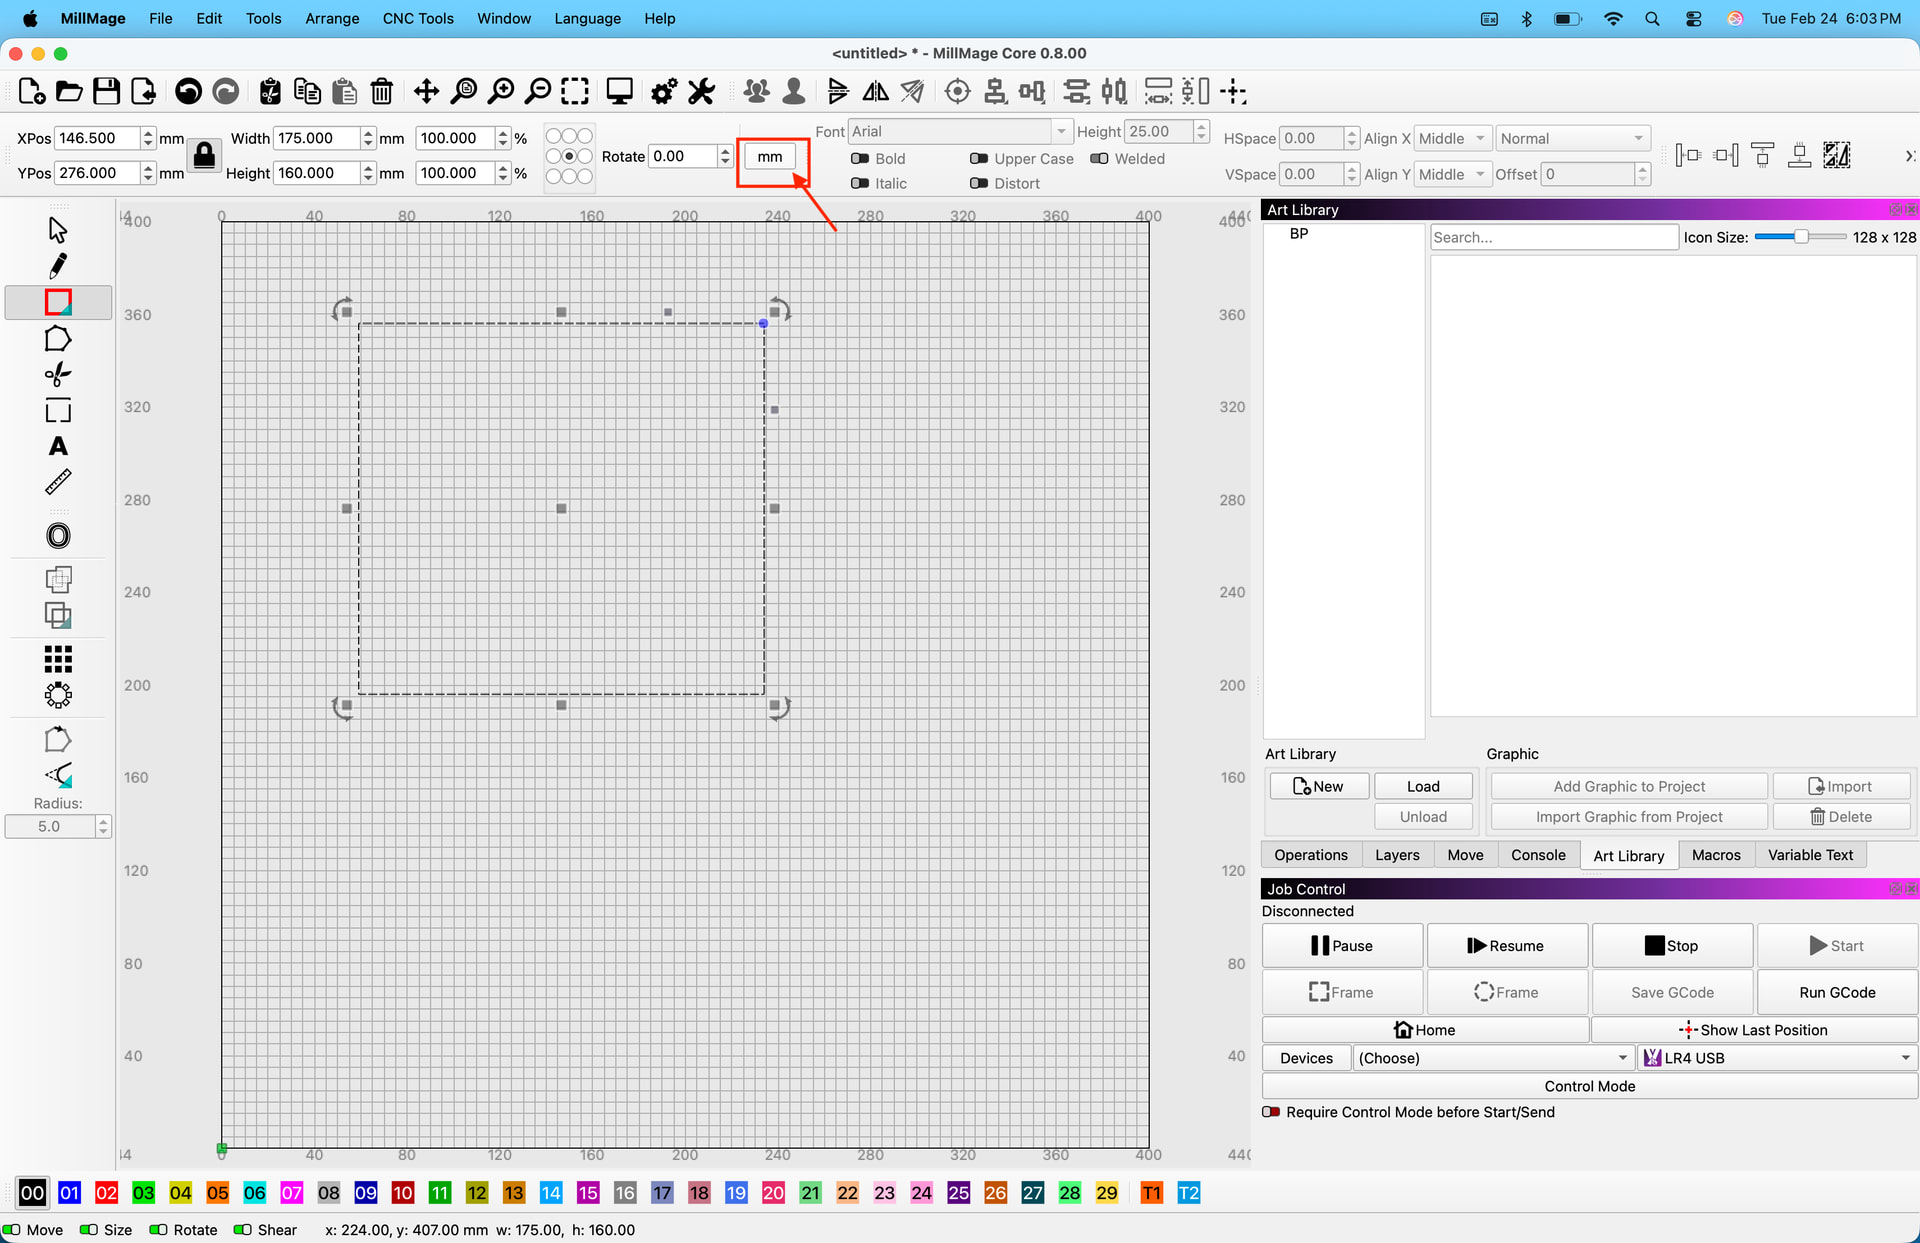Viewport: 1920px width, 1243px height.
Task: Select the red 02 layer color swatch
Action: pos(106,1193)
